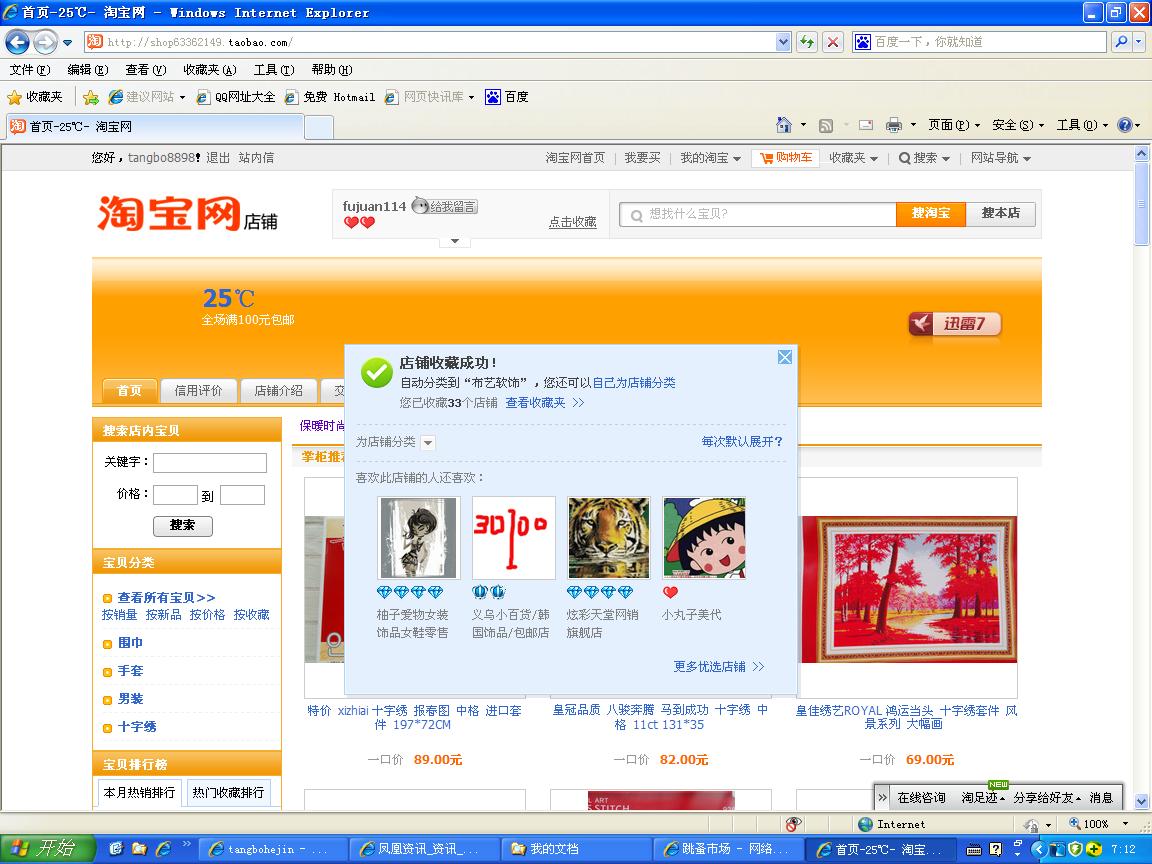Viewport: 1152px width, 864px height.
Task: Click the 给我留言 wangwang message icon
Action: 444,206
